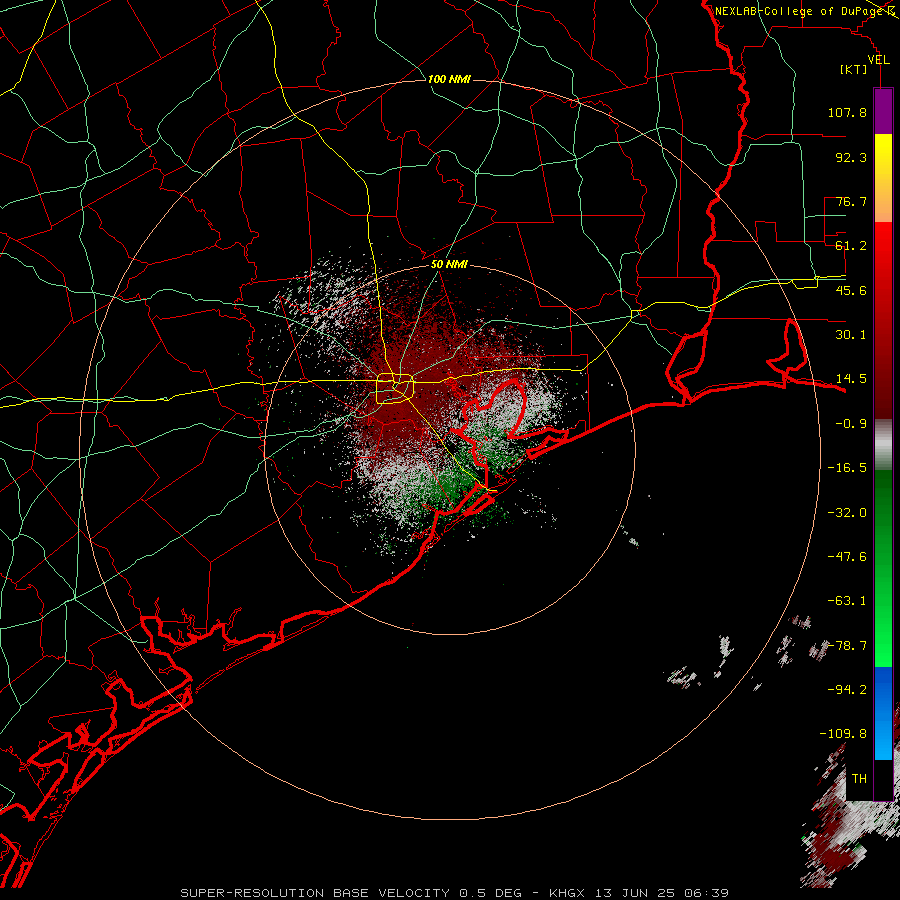Screen dimensions: 900x900
Task: Pick the yellow-orange segment of the color bar
Action: pos(883,178)
